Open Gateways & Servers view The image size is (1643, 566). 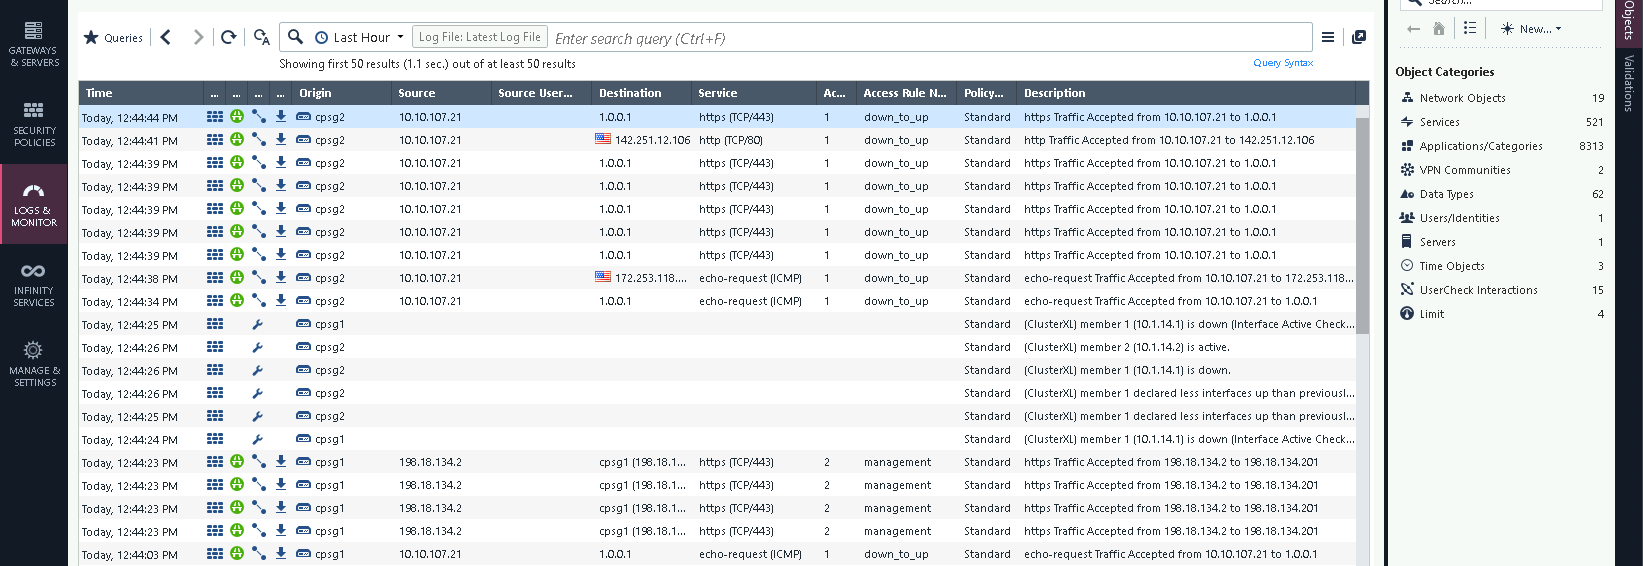pos(34,44)
